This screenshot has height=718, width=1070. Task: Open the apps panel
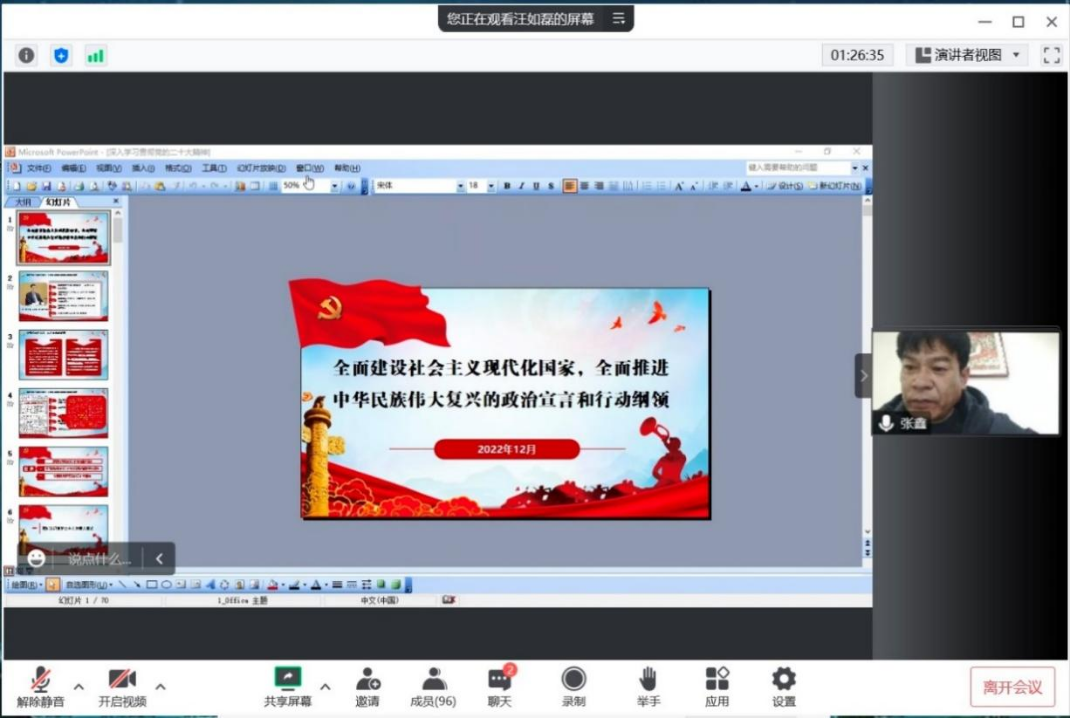[x=717, y=686]
